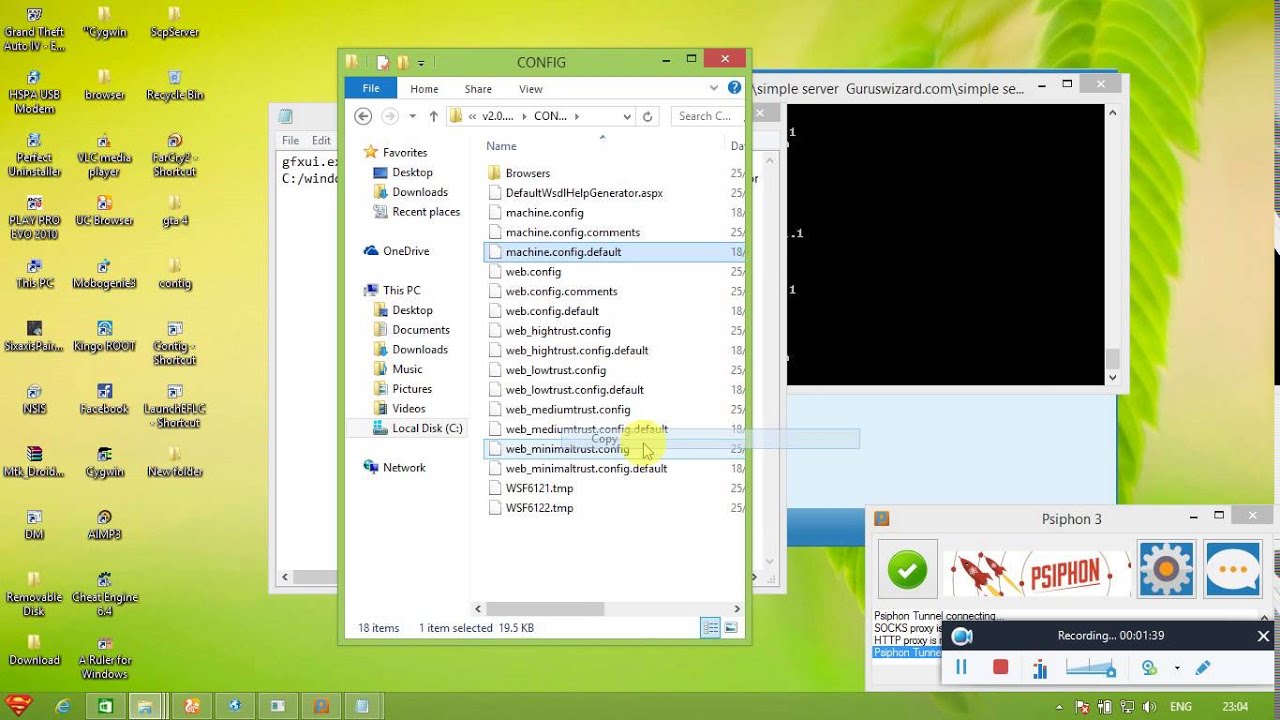Image resolution: width=1280 pixels, height=720 pixels.
Task: Open recent locations dropdown arrow
Action: point(412,117)
